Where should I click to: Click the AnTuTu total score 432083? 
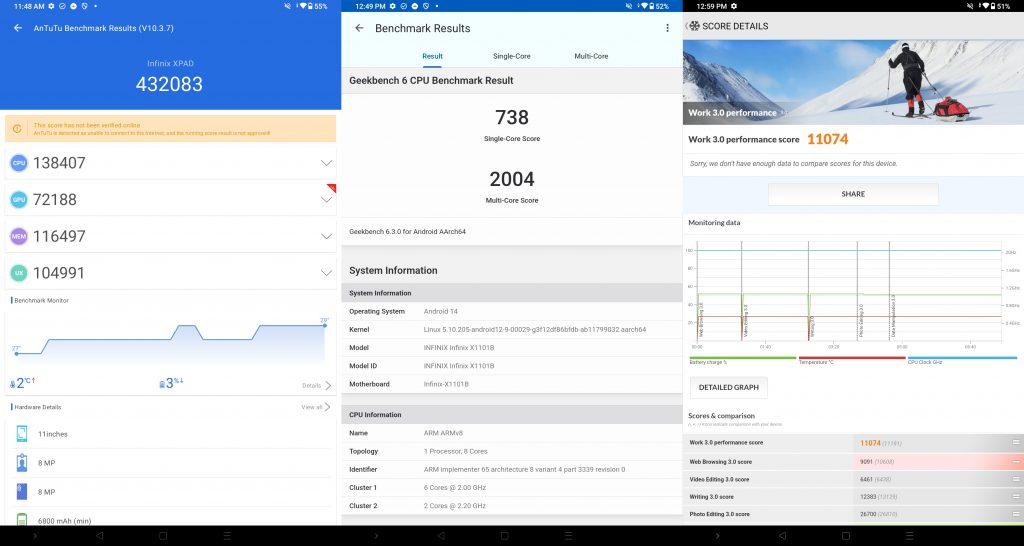tap(169, 84)
